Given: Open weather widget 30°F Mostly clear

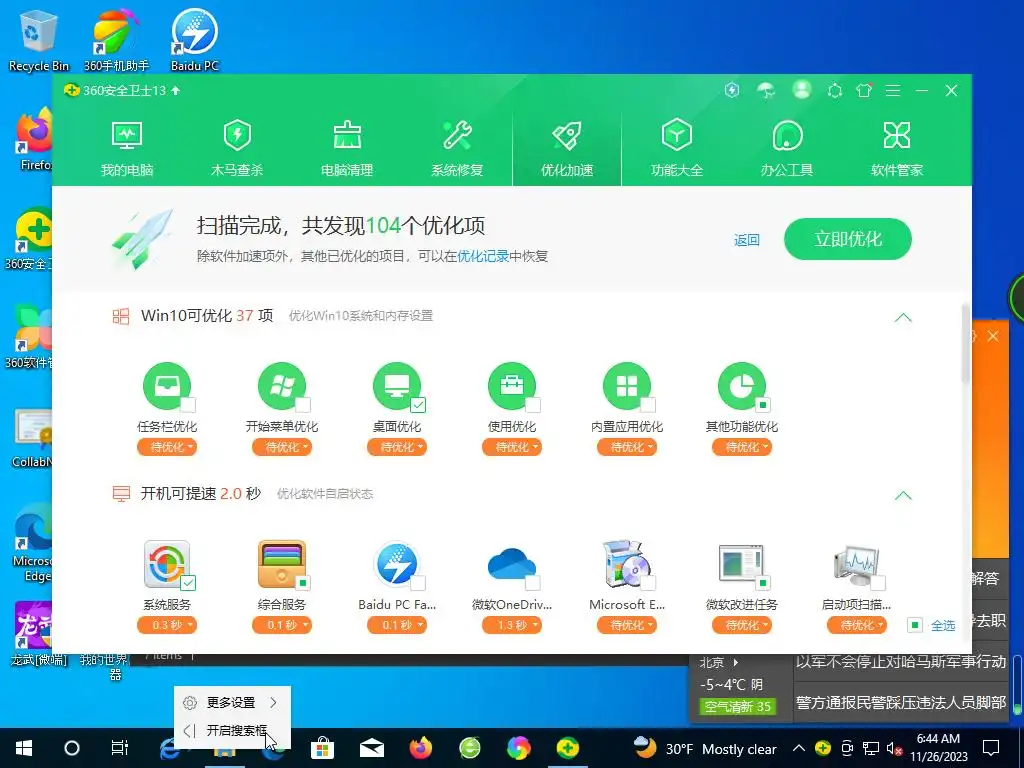Looking at the screenshot, I should point(705,748).
